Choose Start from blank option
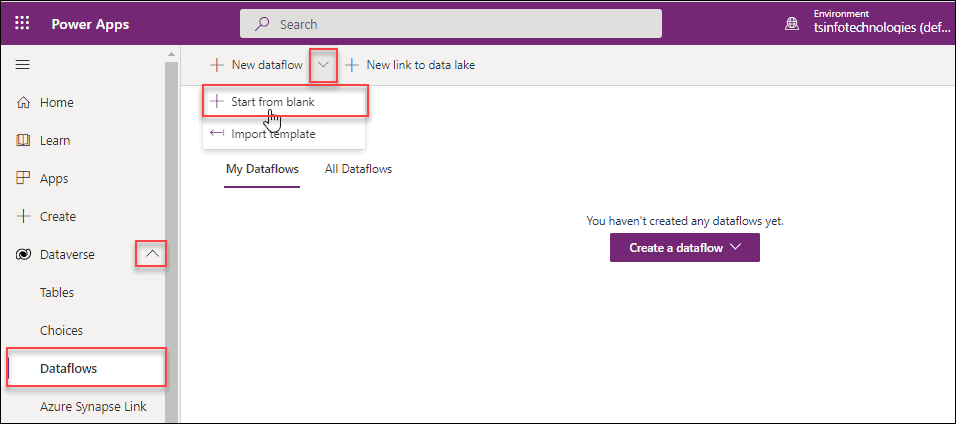Viewport: 956px width, 424px height. coord(285,102)
